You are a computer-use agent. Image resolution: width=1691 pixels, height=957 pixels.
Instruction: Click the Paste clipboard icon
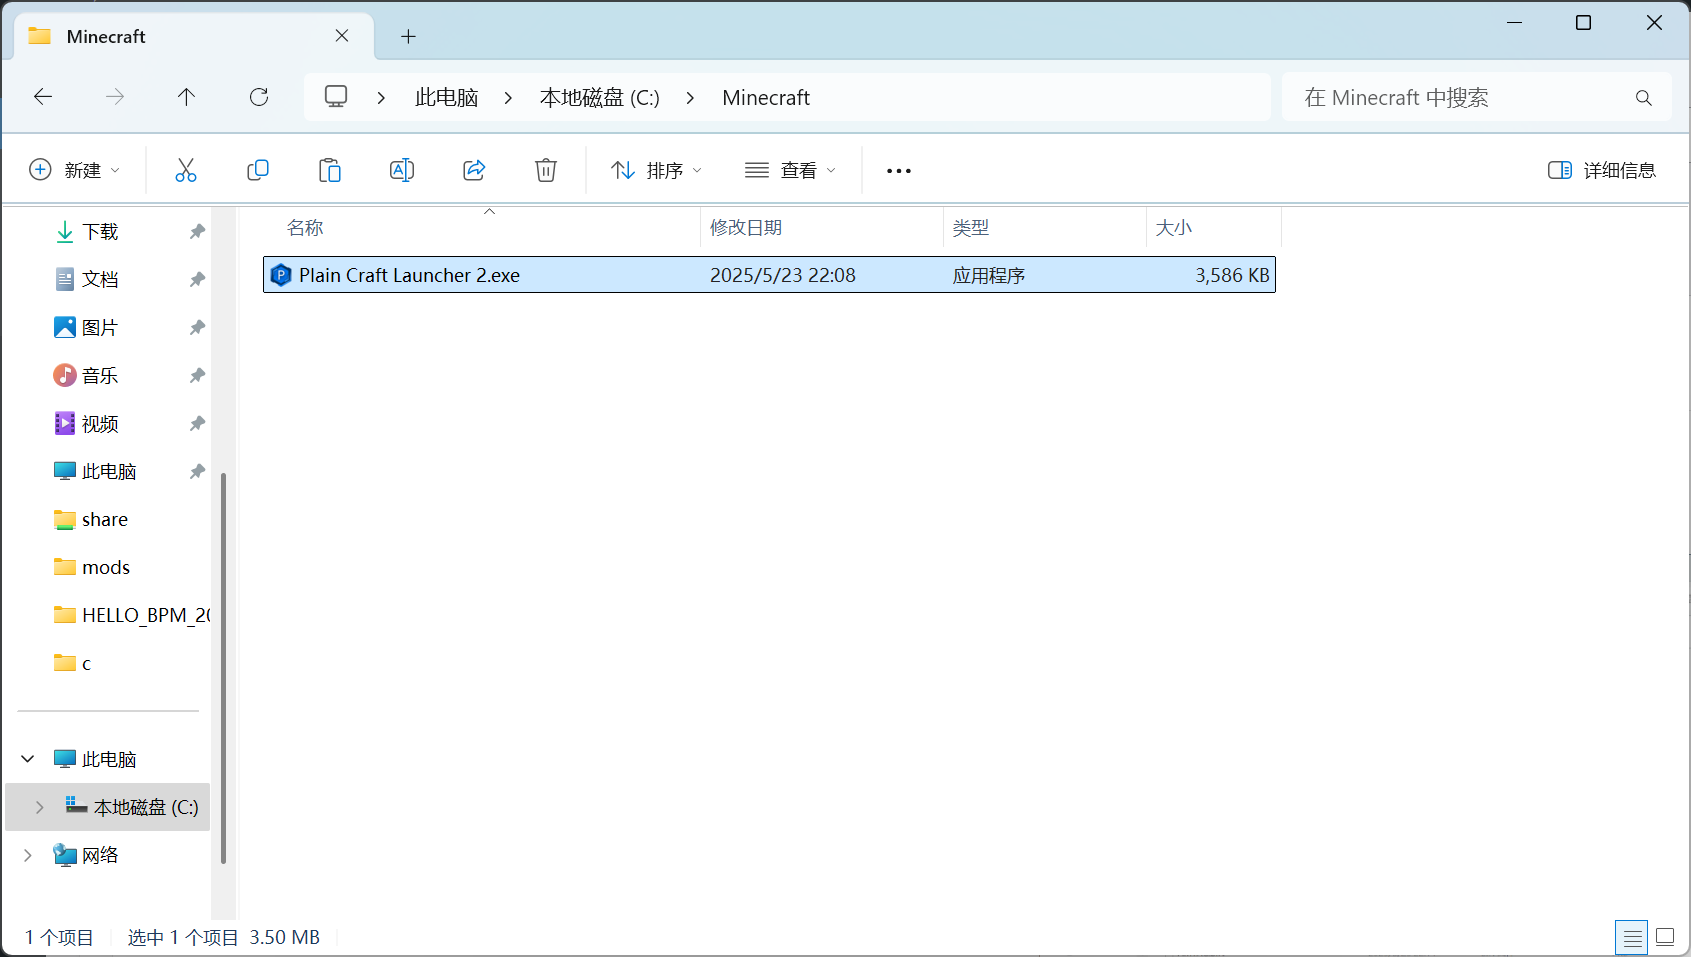pyautogui.click(x=330, y=170)
